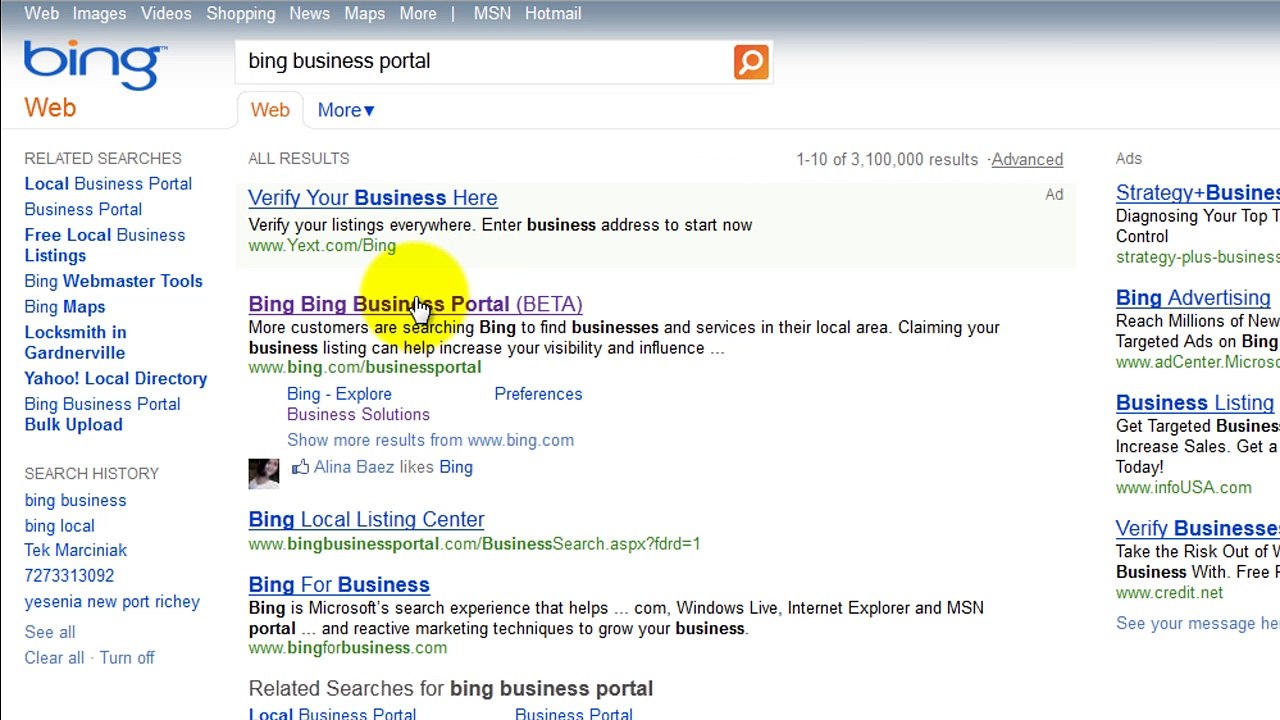Click the orange search magnifier button
Screen dimensions: 1280x720
[x=751, y=62]
